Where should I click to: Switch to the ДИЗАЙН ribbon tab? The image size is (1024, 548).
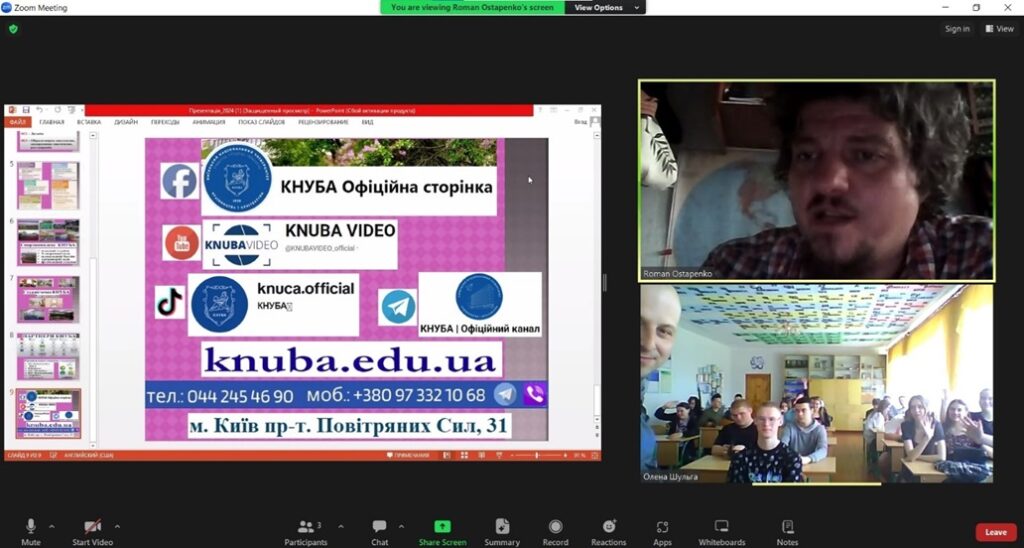126,122
